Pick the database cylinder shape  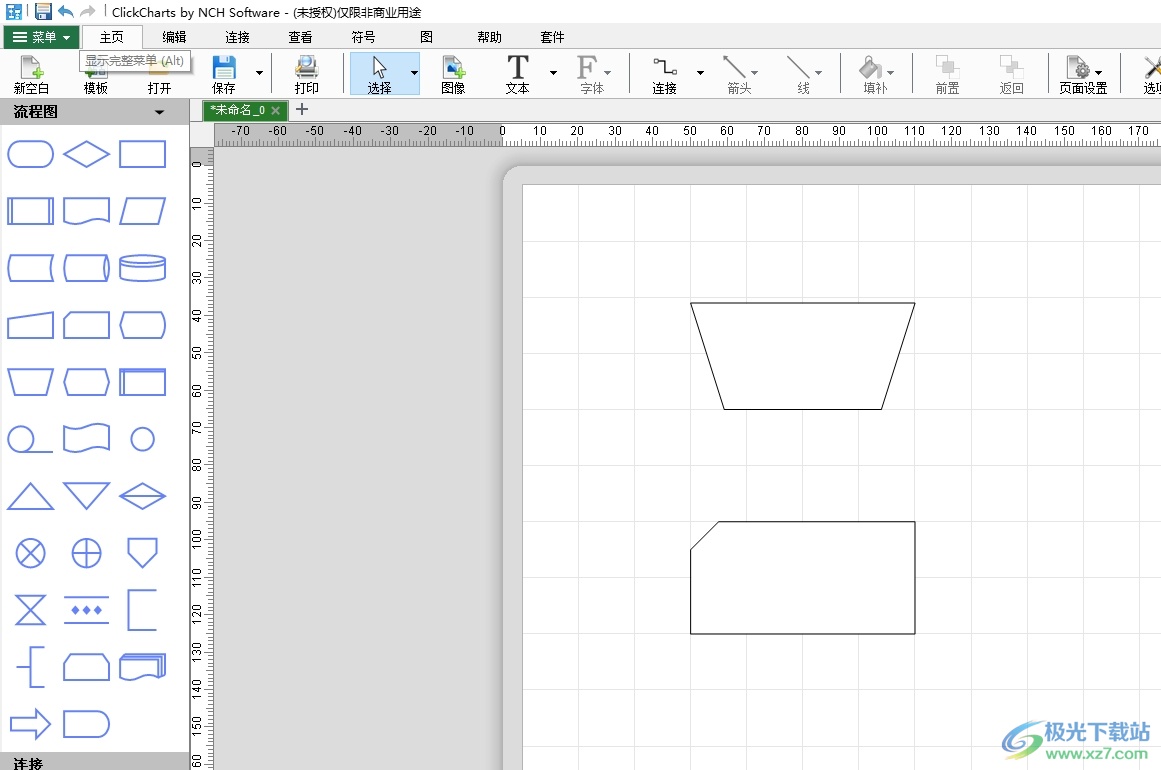pyautogui.click(x=142, y=268)
